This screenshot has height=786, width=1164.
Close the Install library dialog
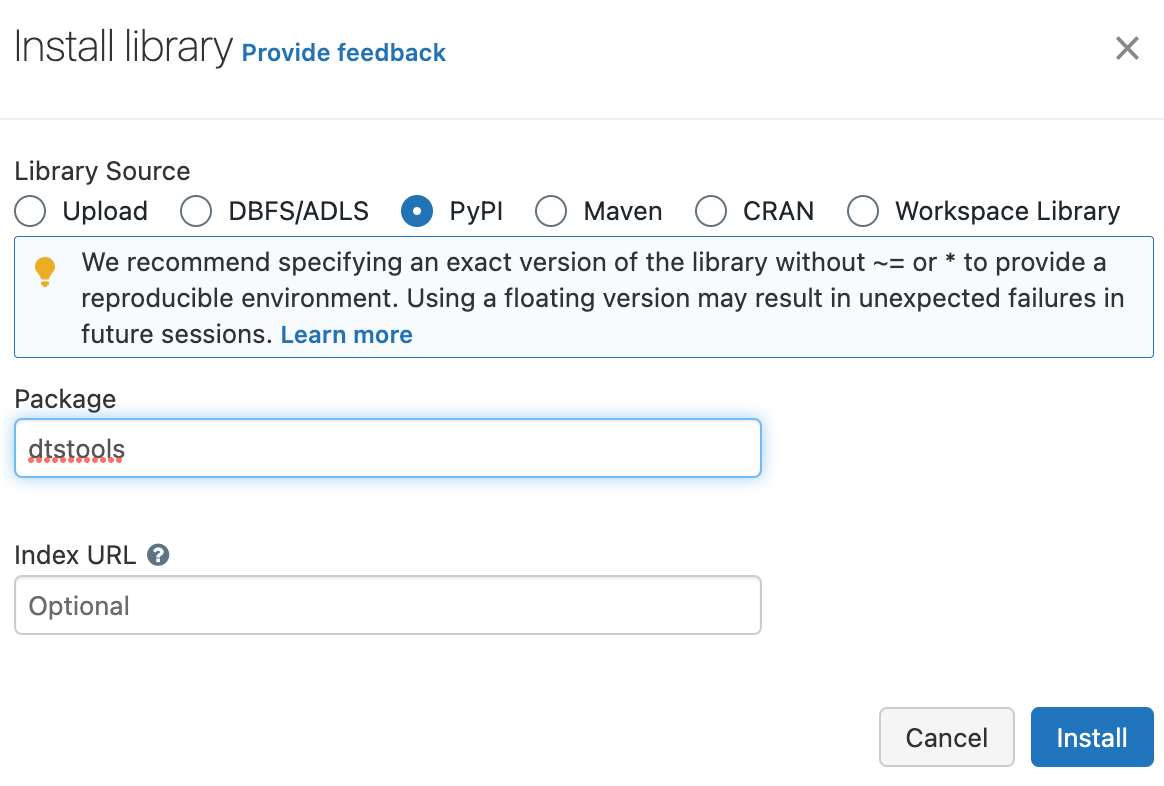coord(1127,49)
